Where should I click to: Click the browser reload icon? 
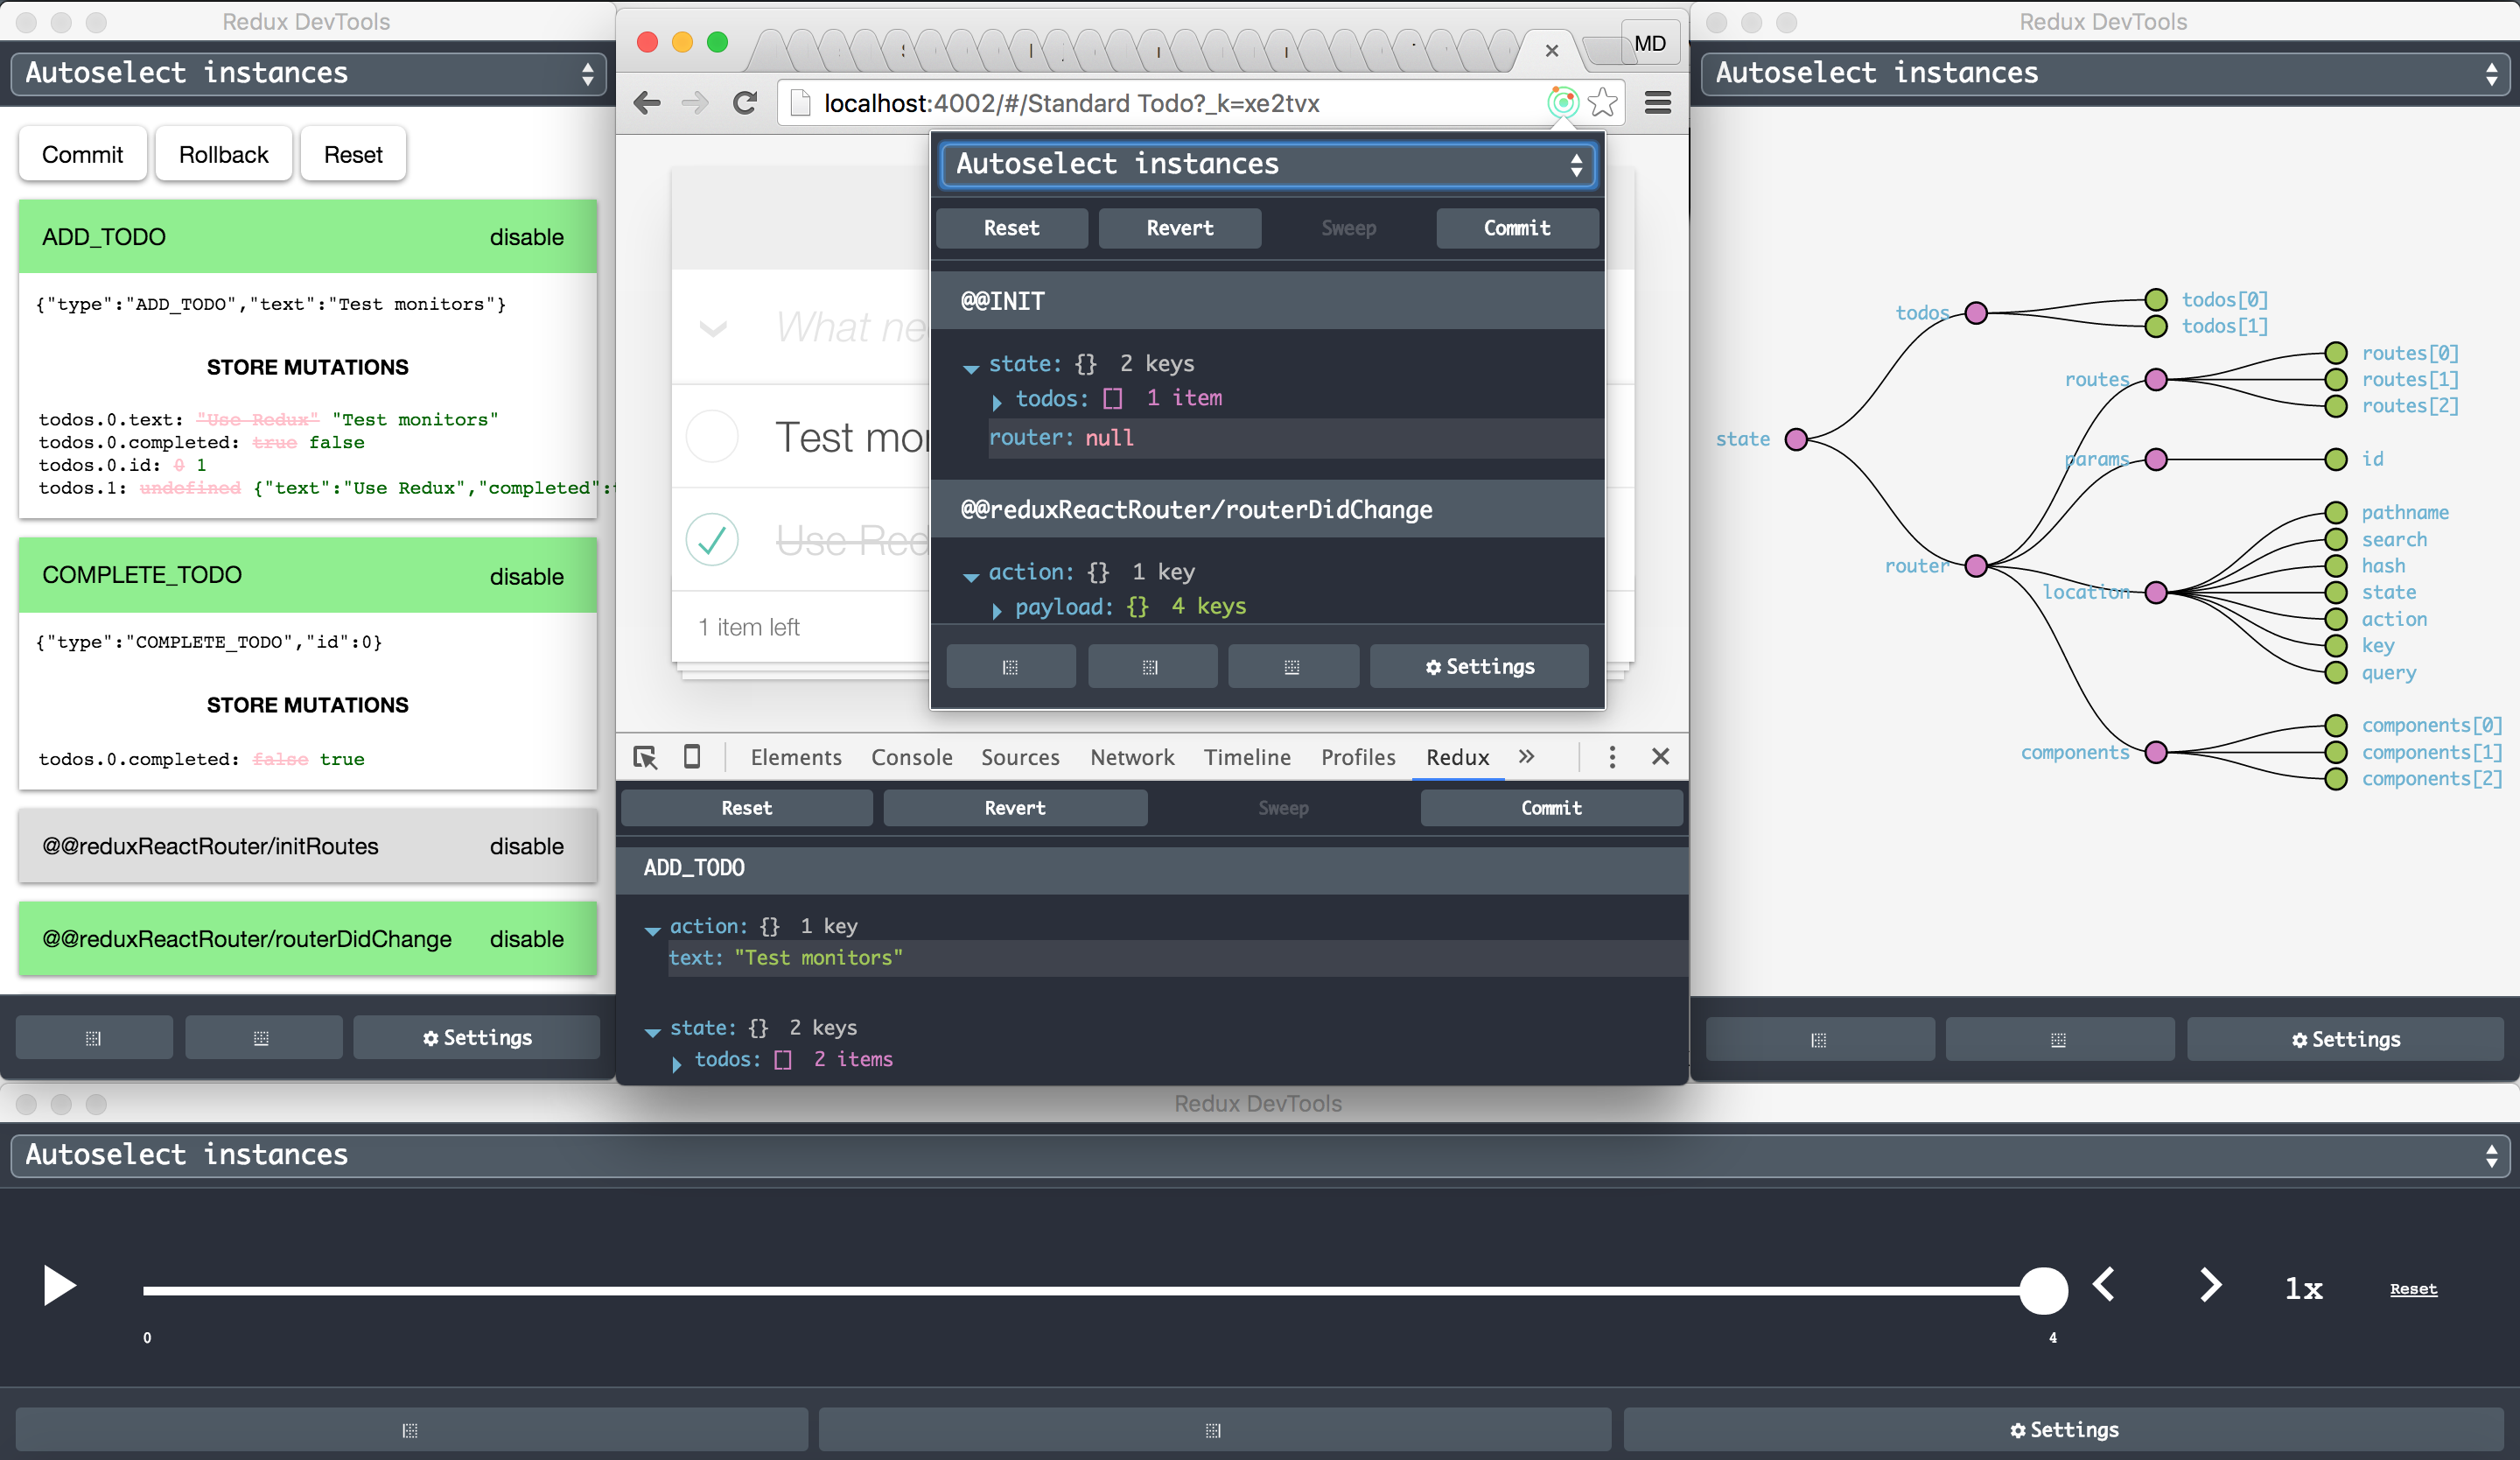click(x=745, y=103)
